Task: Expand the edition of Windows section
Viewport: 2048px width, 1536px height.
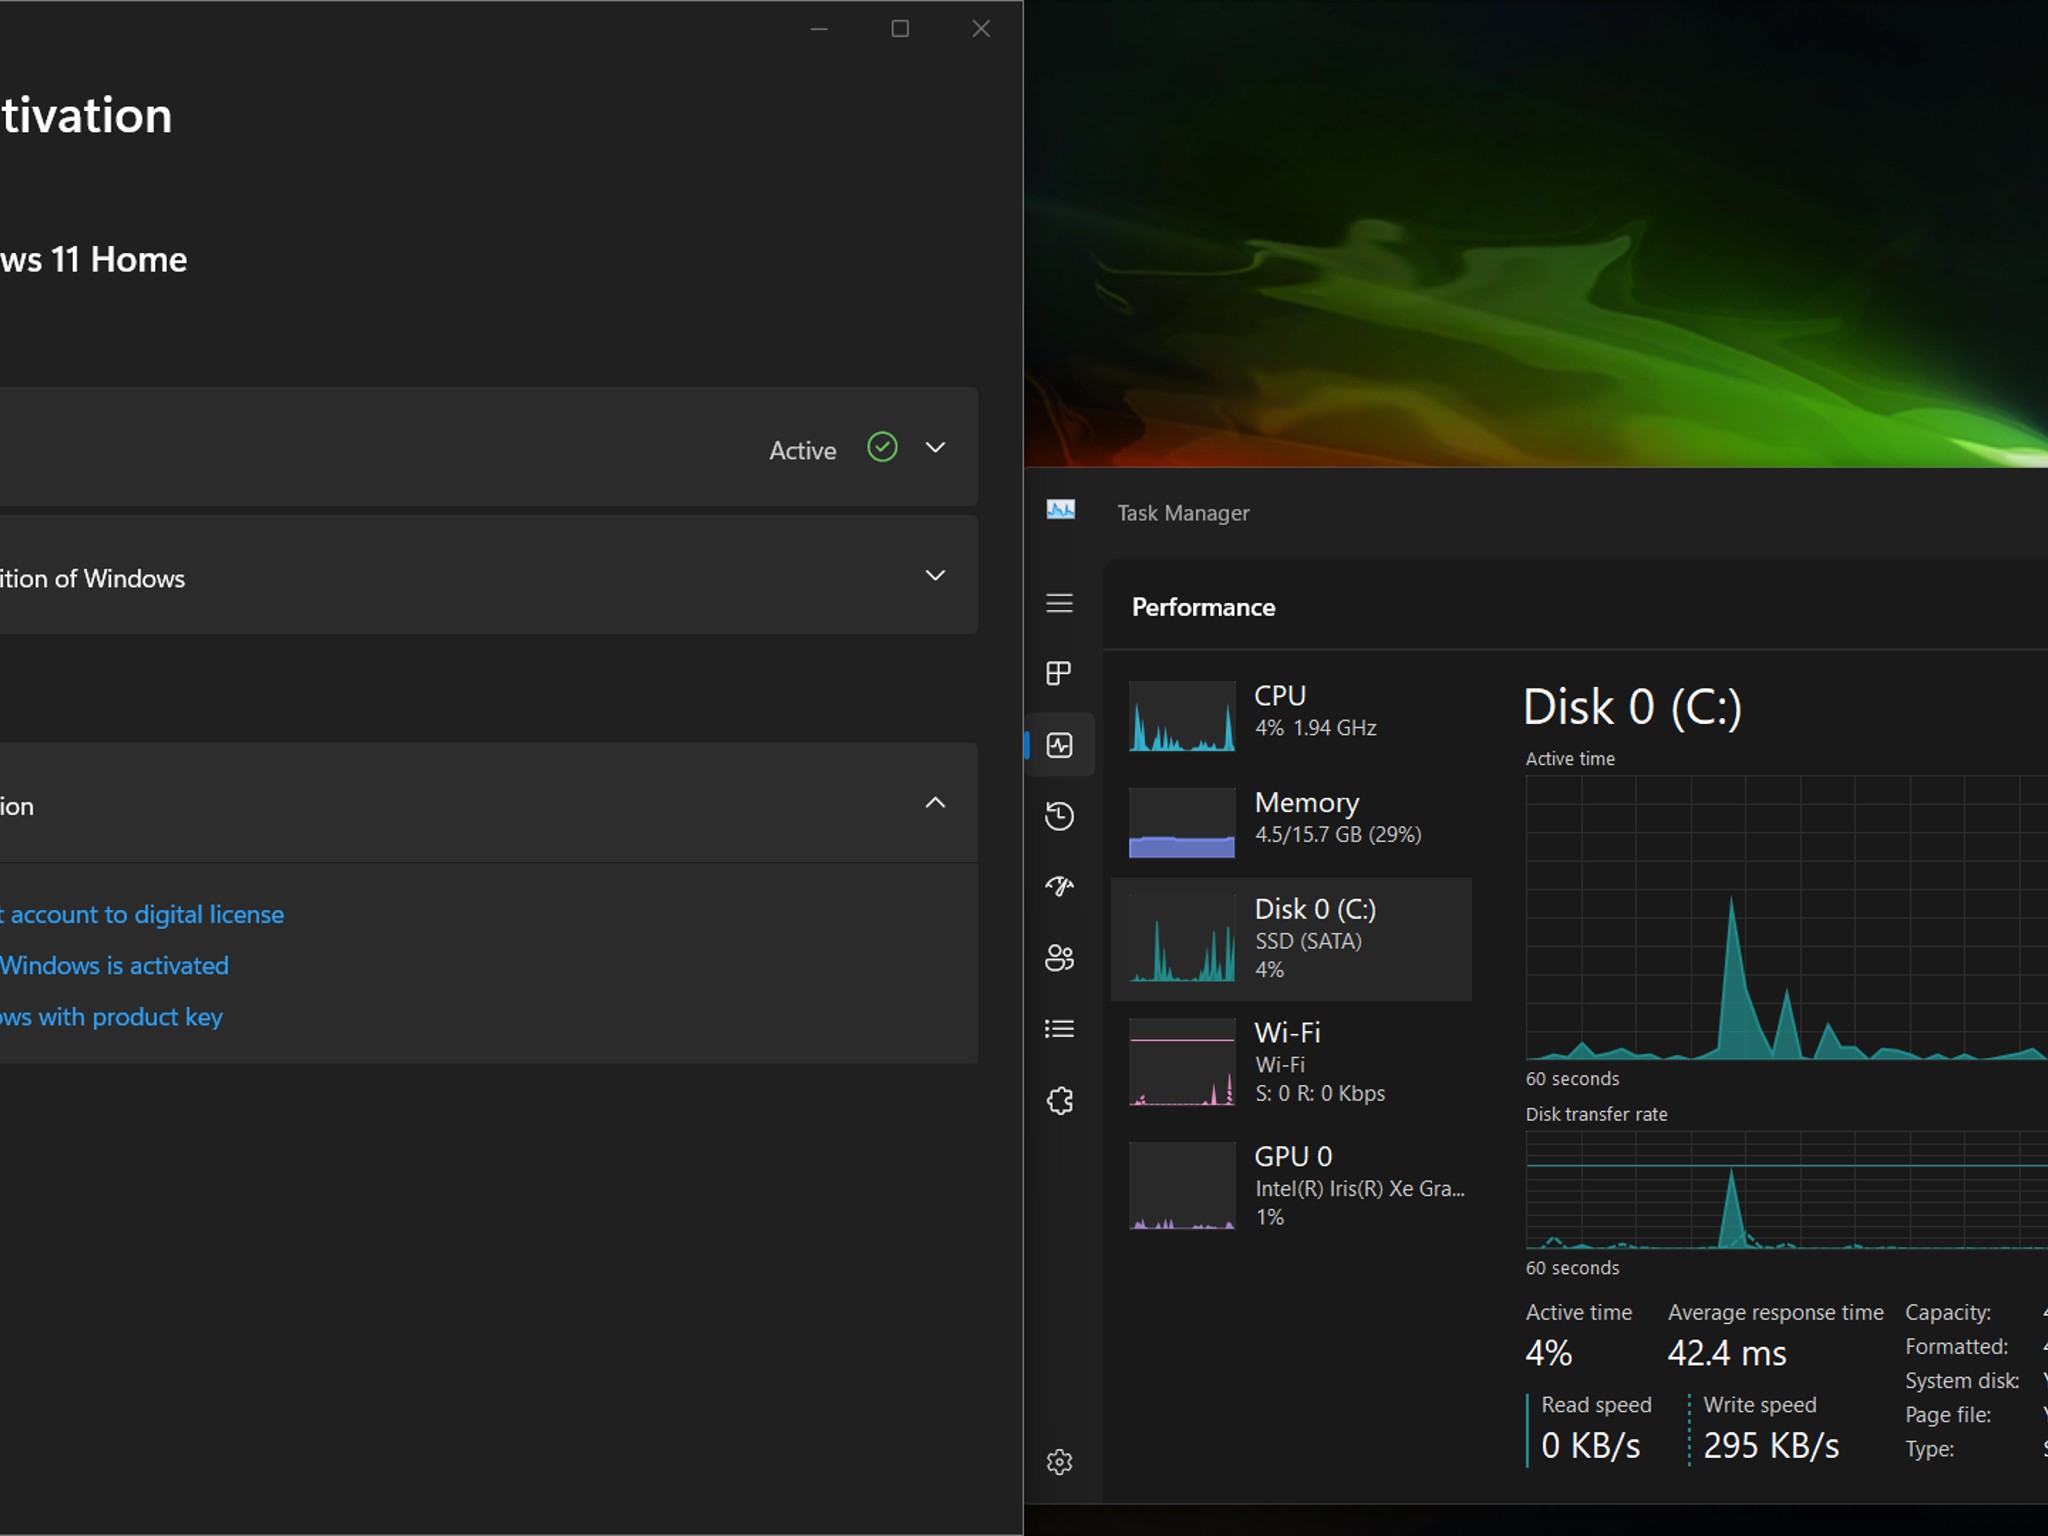Action: pos(489,575)
